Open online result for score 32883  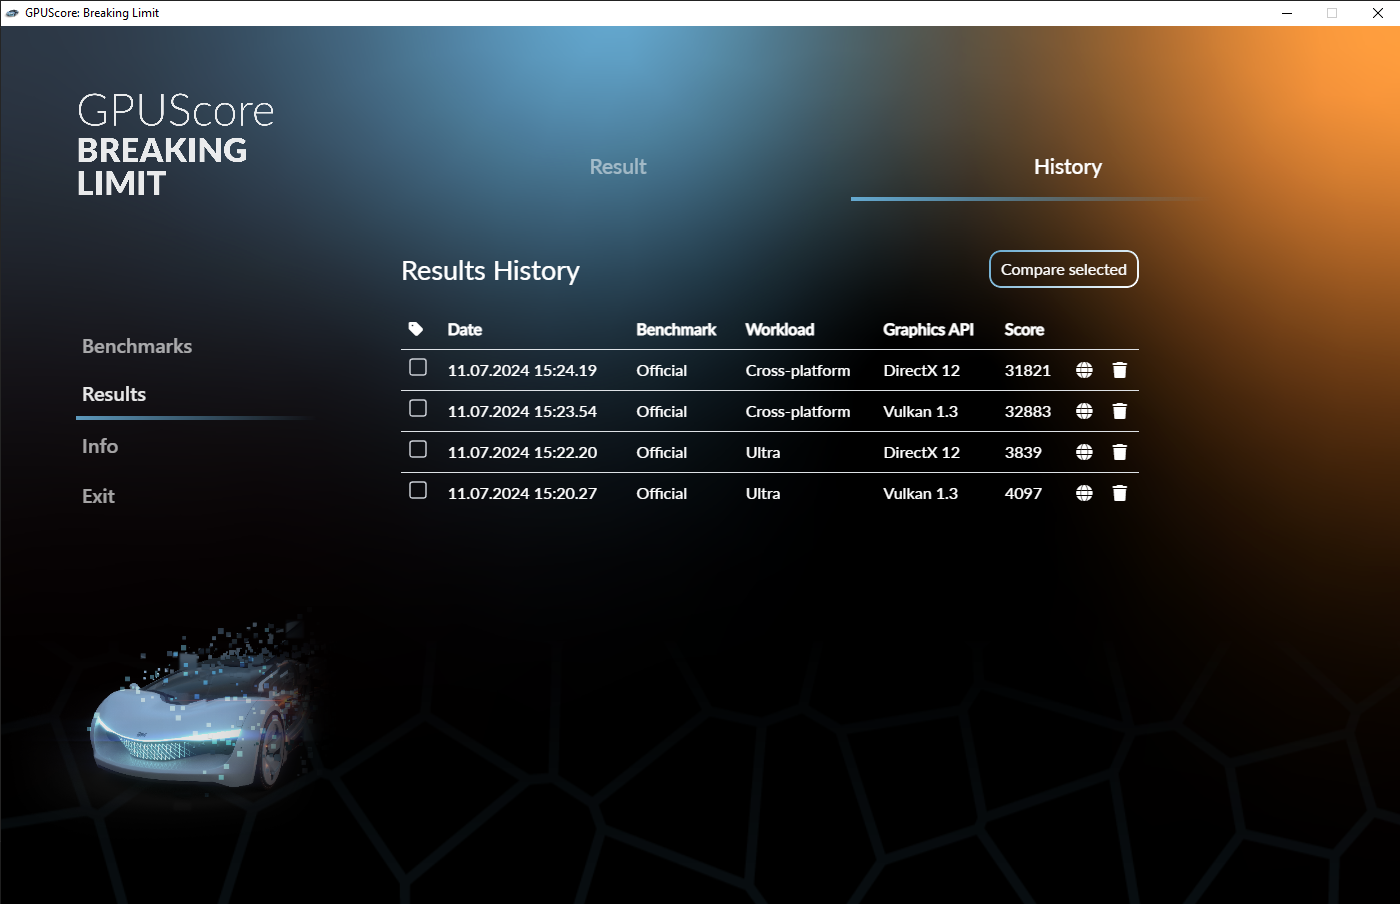click(1084, 411)
